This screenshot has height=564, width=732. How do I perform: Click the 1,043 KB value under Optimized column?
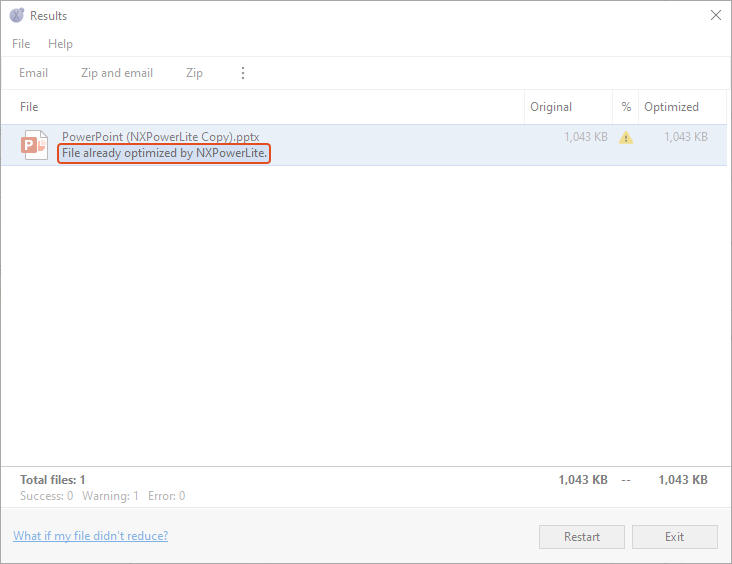686,137
